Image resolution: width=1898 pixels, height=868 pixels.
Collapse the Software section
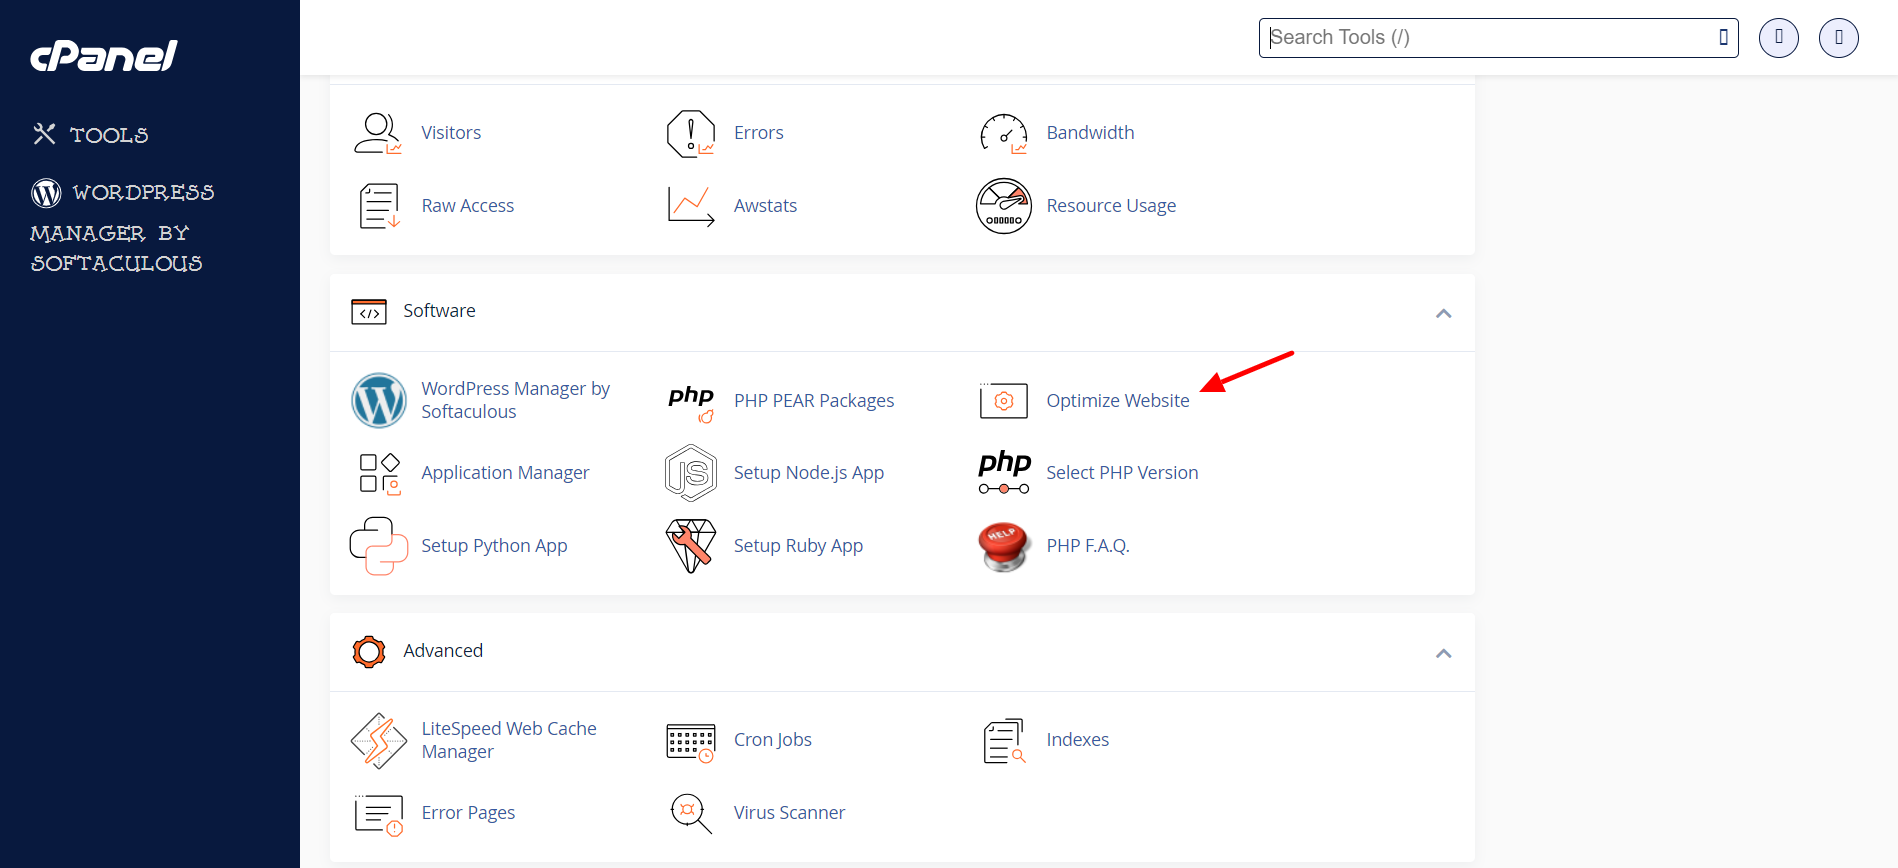(x=1443, y=313)
